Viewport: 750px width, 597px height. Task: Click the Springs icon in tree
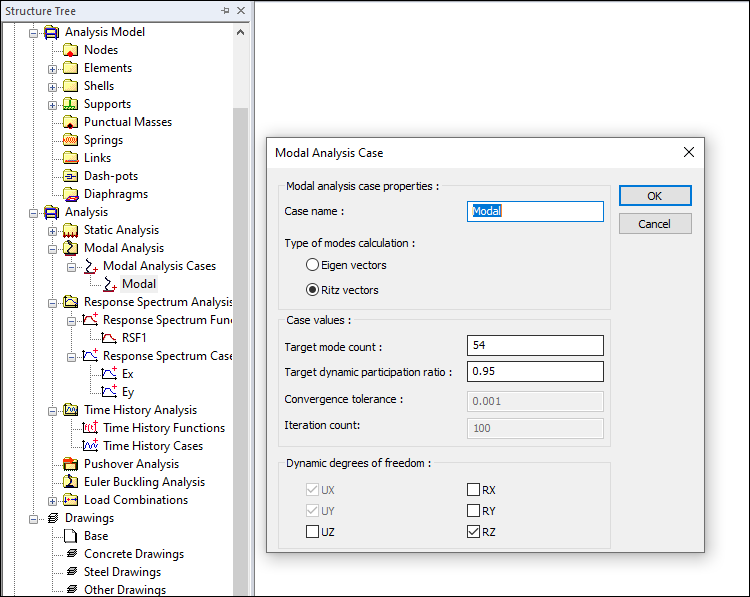tap(70, 140)
